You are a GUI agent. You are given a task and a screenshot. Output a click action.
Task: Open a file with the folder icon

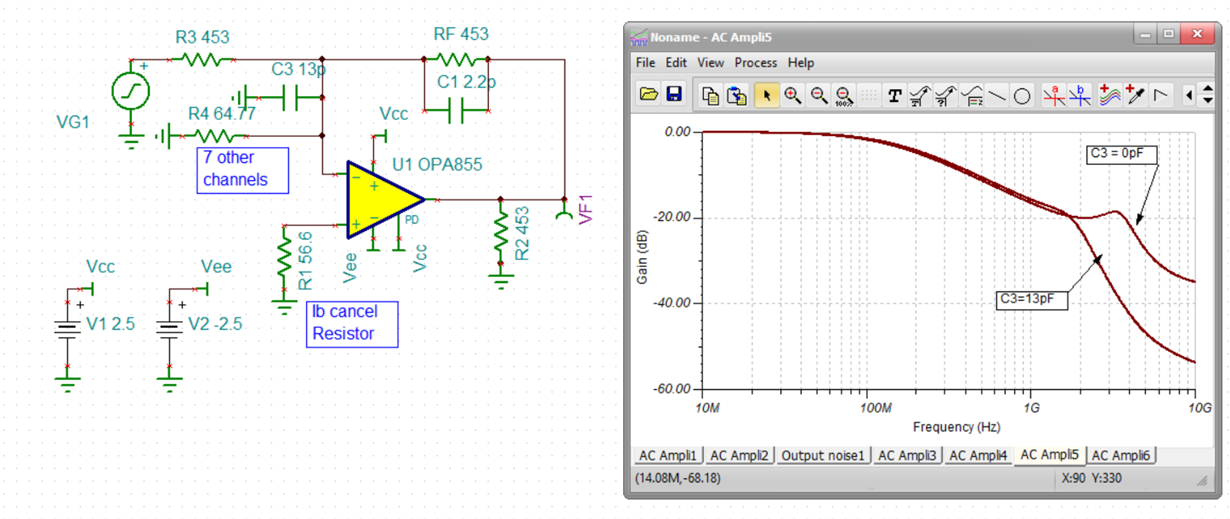649,95
